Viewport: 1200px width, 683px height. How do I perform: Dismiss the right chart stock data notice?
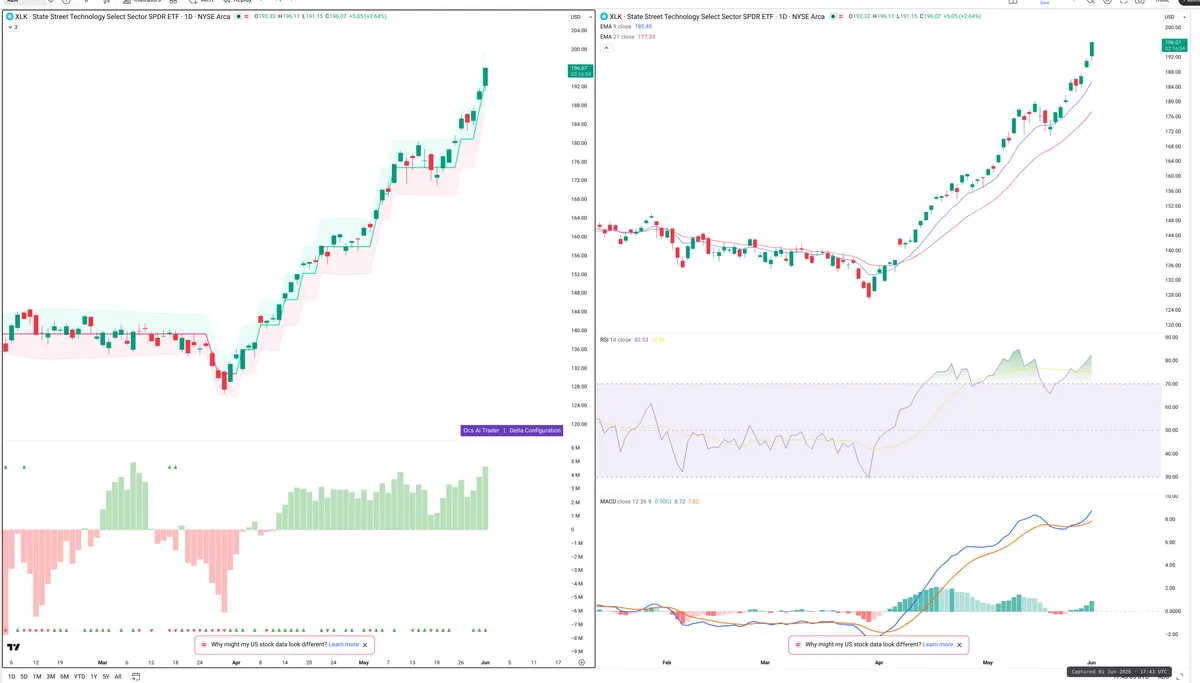point(959,645)
